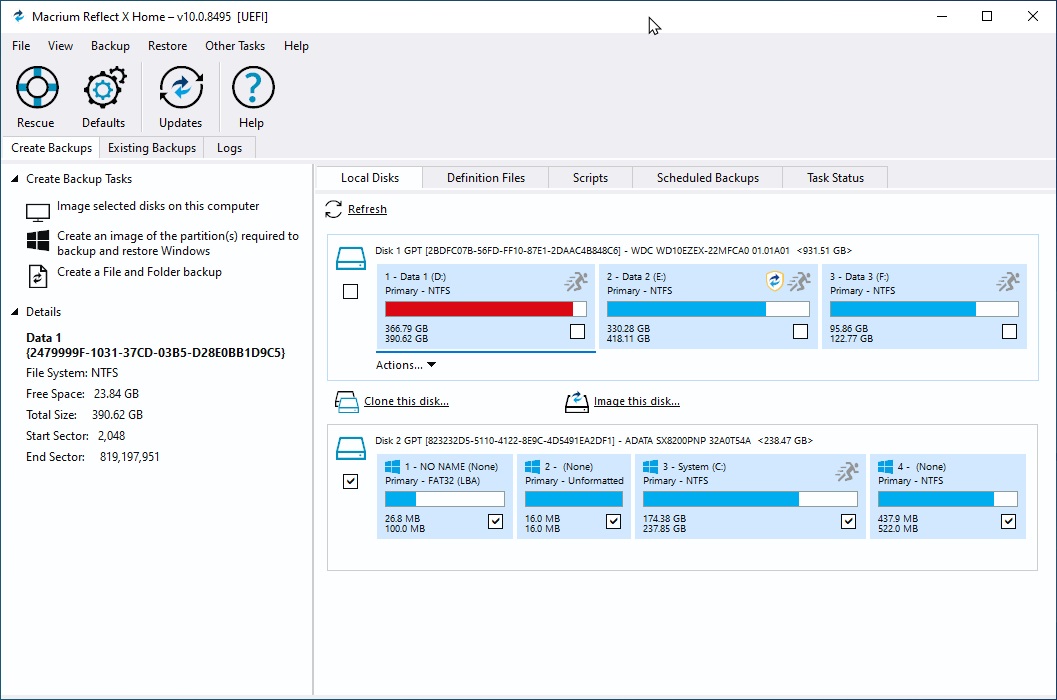
Task: Click the Windows flag on partition 4 (None)
Action: 886,467
